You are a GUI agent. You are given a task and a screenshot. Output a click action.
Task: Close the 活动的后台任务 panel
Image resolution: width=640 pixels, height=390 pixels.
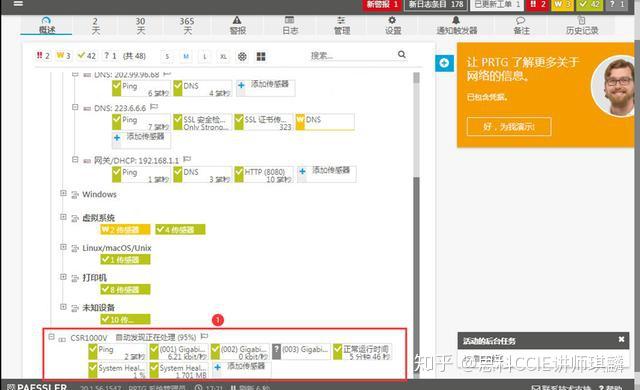pos(621,339)
